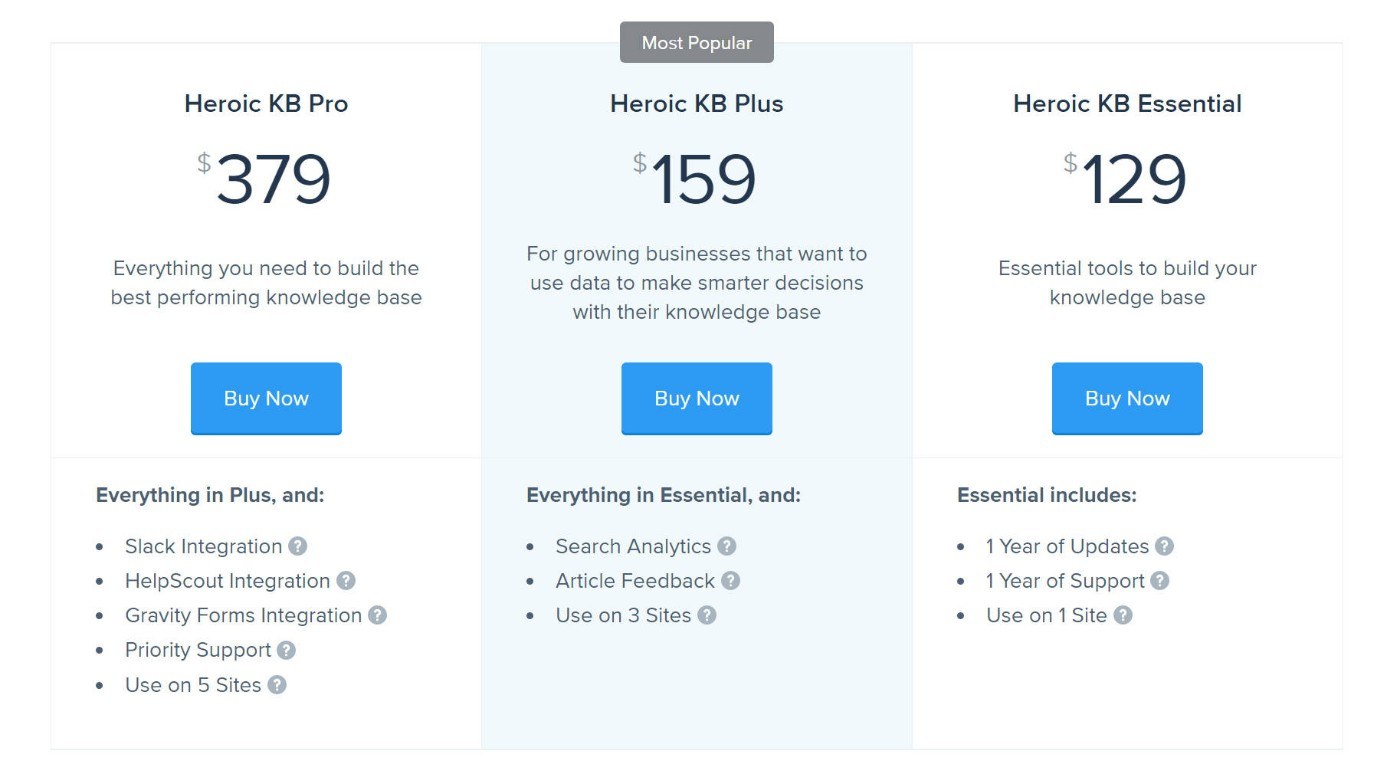Image resolution: width=1400 pixels, height=771 pixels.
Task: Click the $159 Plus price
Action: click(x=697, y=179)
